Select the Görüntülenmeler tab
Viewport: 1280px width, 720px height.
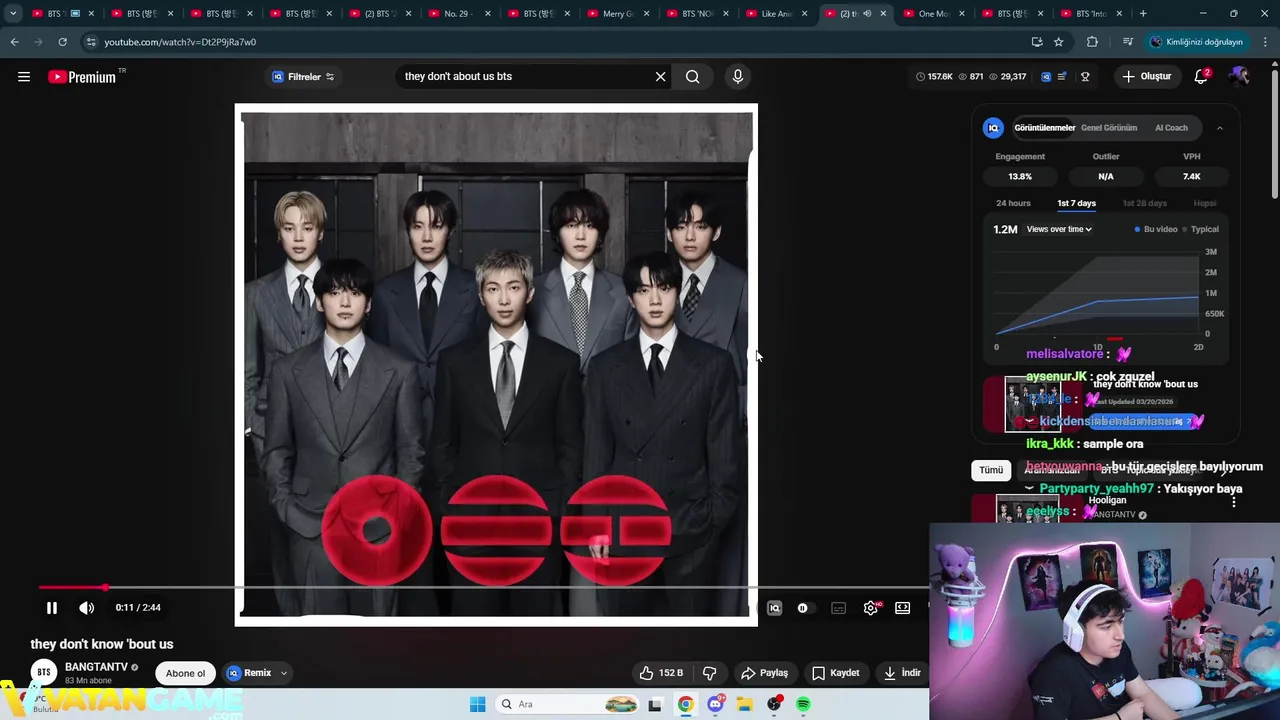click(x=1045, y=128)
